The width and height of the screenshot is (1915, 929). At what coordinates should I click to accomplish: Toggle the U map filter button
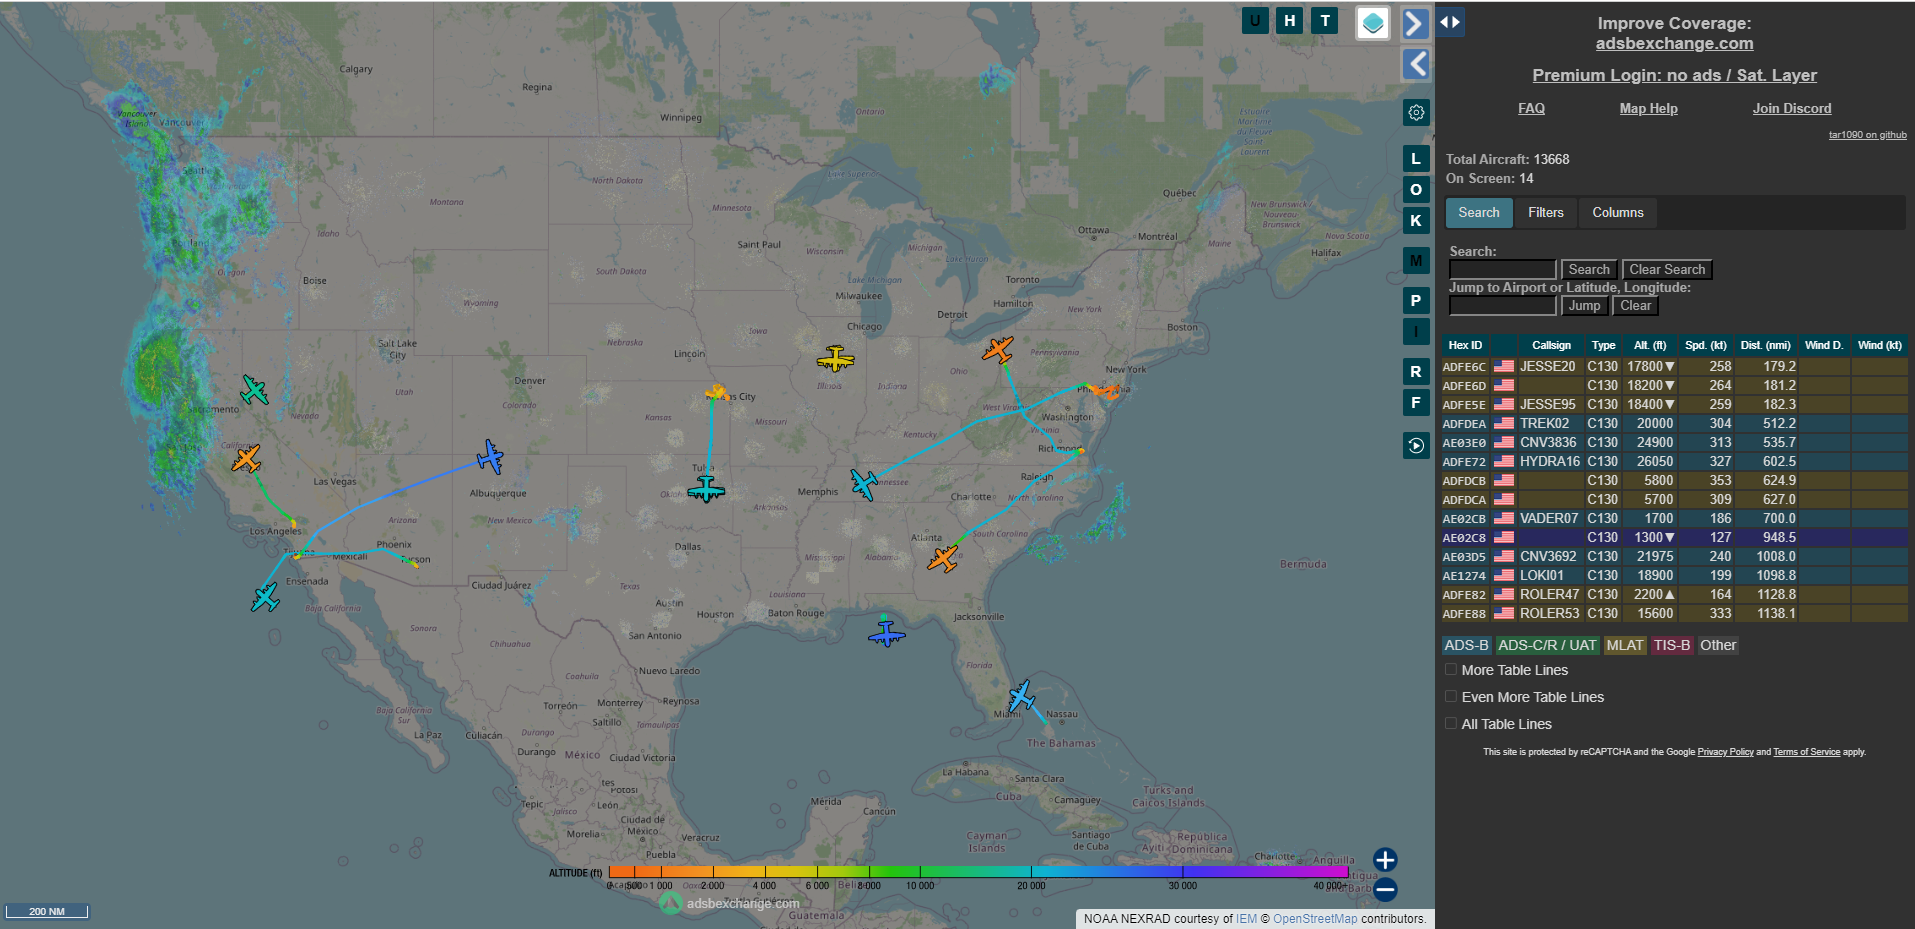pos(1255,20)
